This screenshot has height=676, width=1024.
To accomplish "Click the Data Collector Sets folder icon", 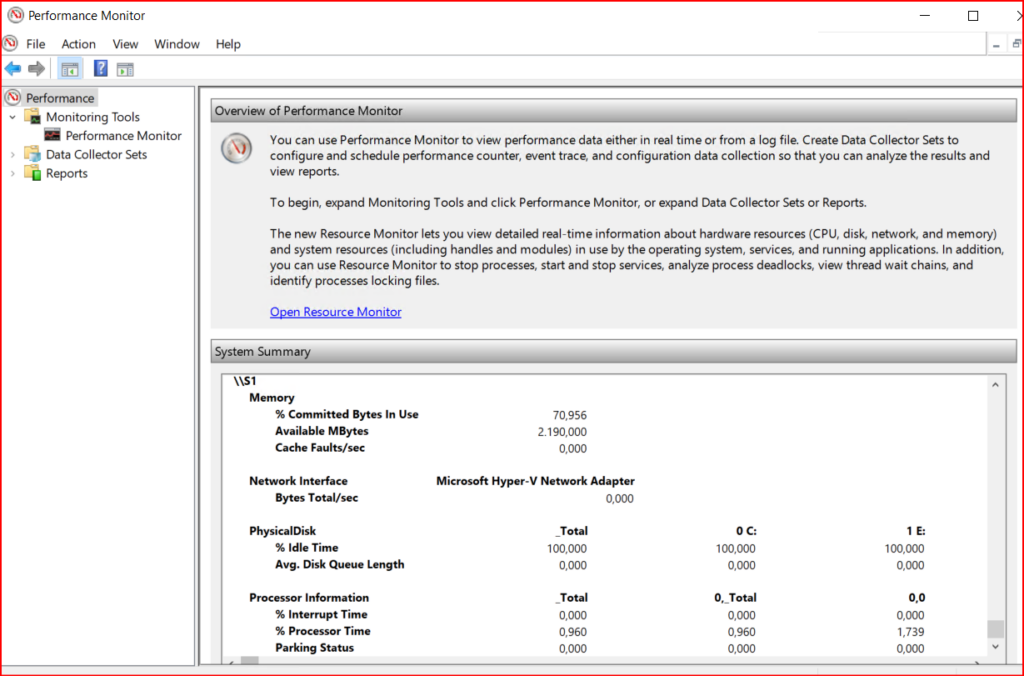I will tap(33, 155).
